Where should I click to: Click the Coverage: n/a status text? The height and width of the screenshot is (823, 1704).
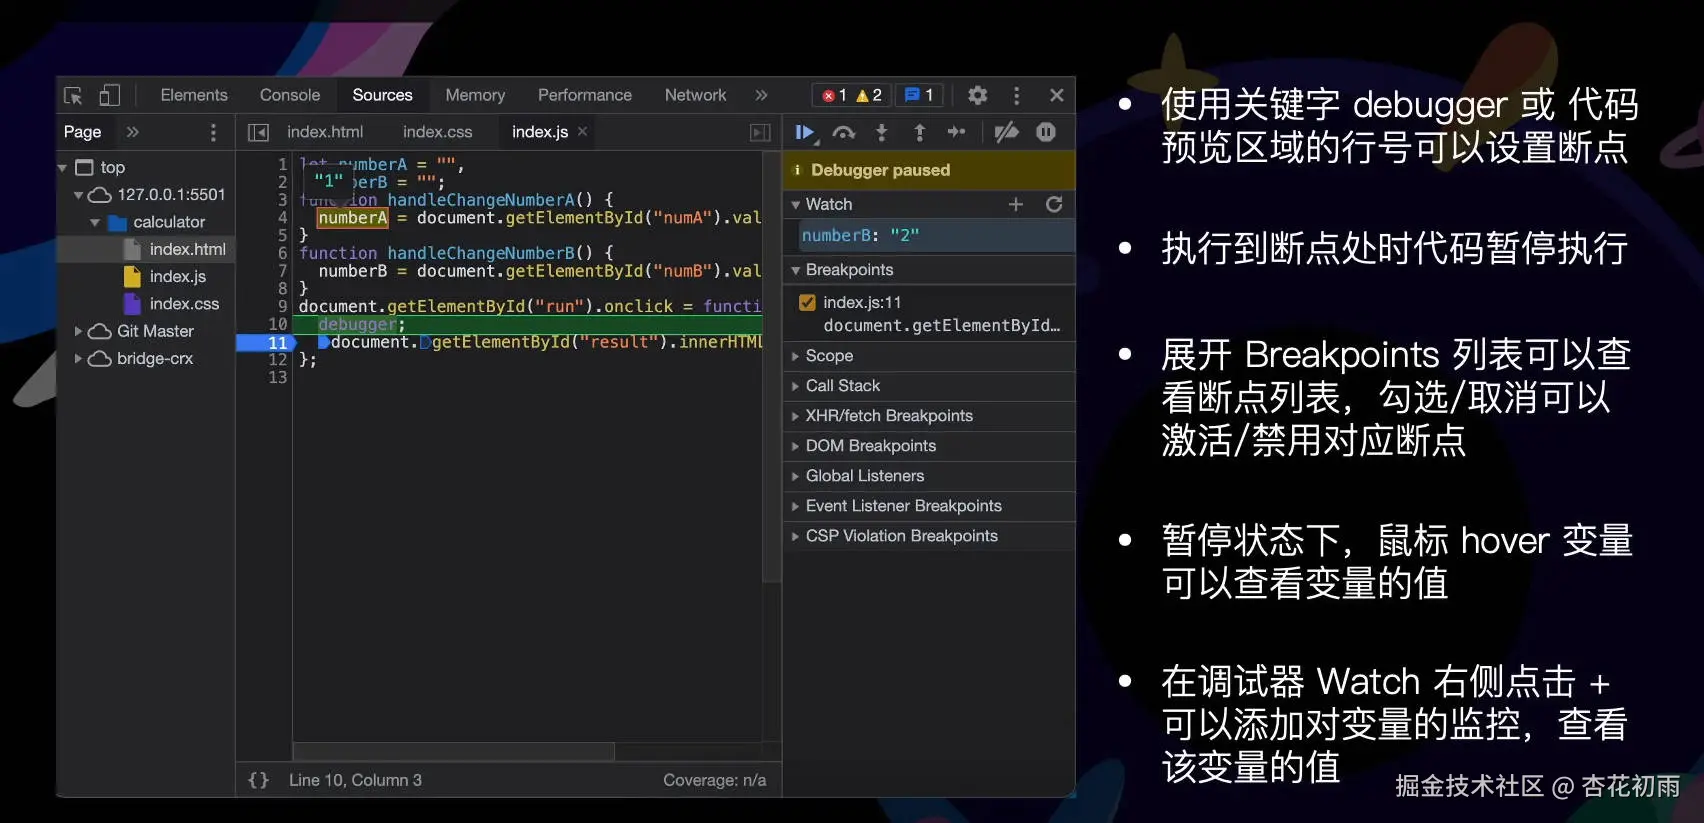pos(714,780)
